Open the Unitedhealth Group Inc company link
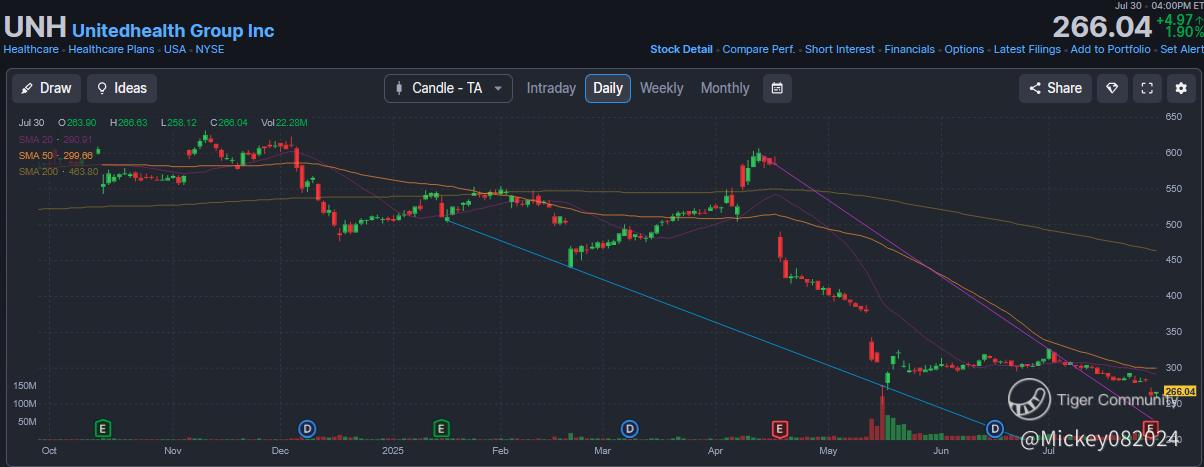The width and height of the screenshot is (1204, 467). pyautogui.click(x=173, y=31)
